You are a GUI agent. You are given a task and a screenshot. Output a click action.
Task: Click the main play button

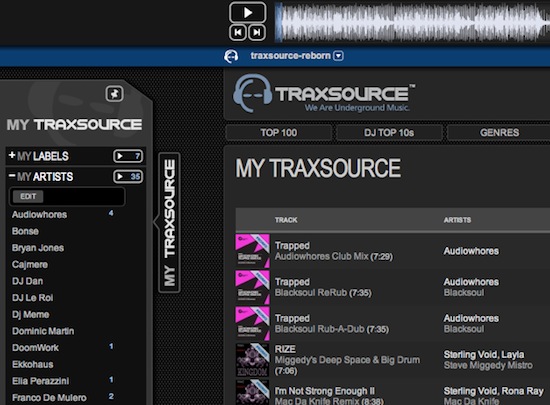(247, 13)
